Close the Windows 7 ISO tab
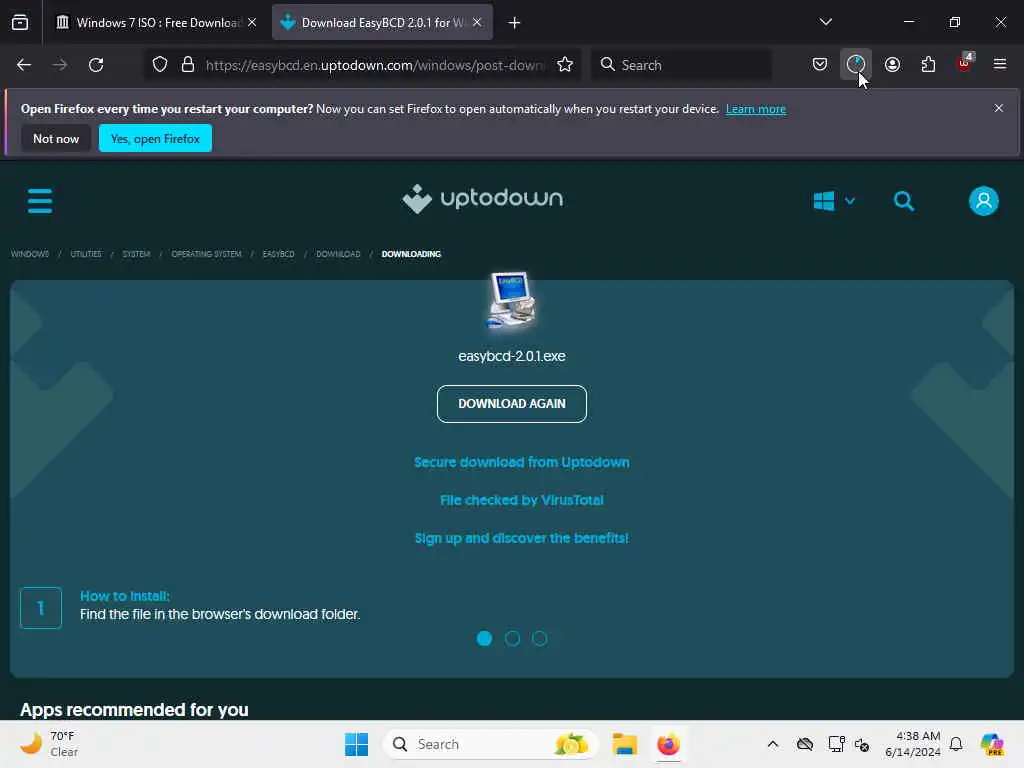Image resolution: width=1024 pixels, height=768 pixels. pos(252,22)
